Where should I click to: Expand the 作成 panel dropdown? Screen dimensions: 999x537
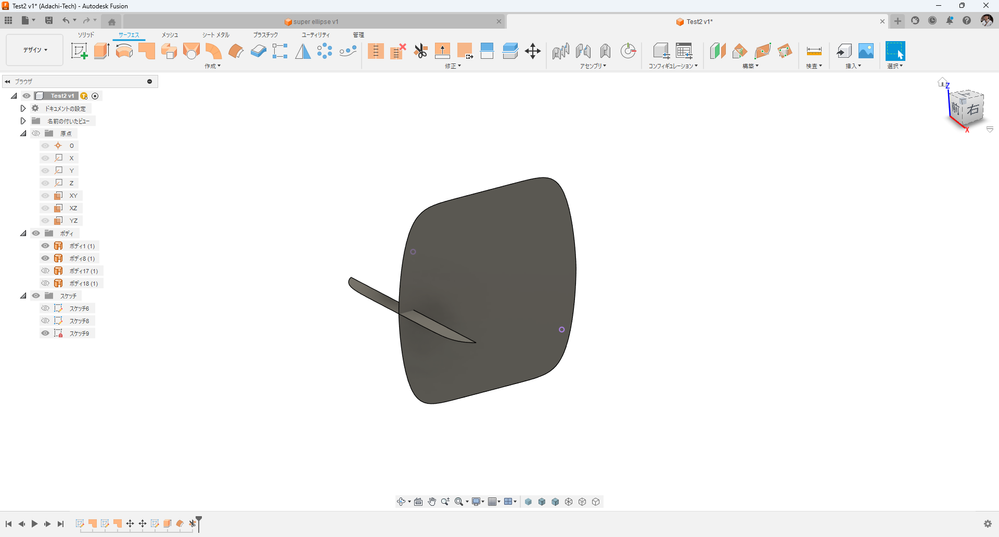click(x=212, y=66)
